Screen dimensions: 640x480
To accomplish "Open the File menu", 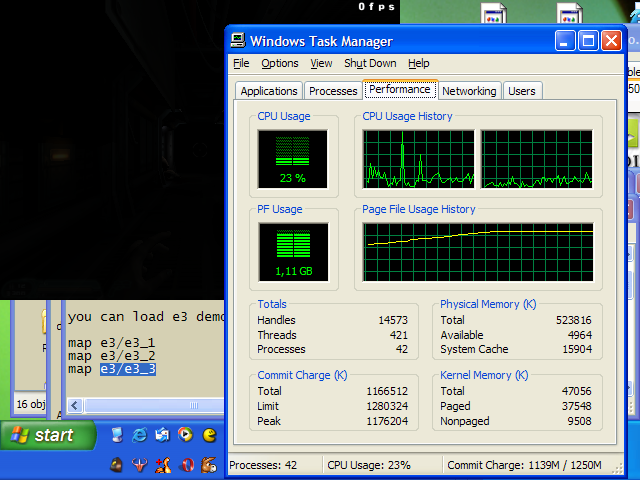I will 241,63.
